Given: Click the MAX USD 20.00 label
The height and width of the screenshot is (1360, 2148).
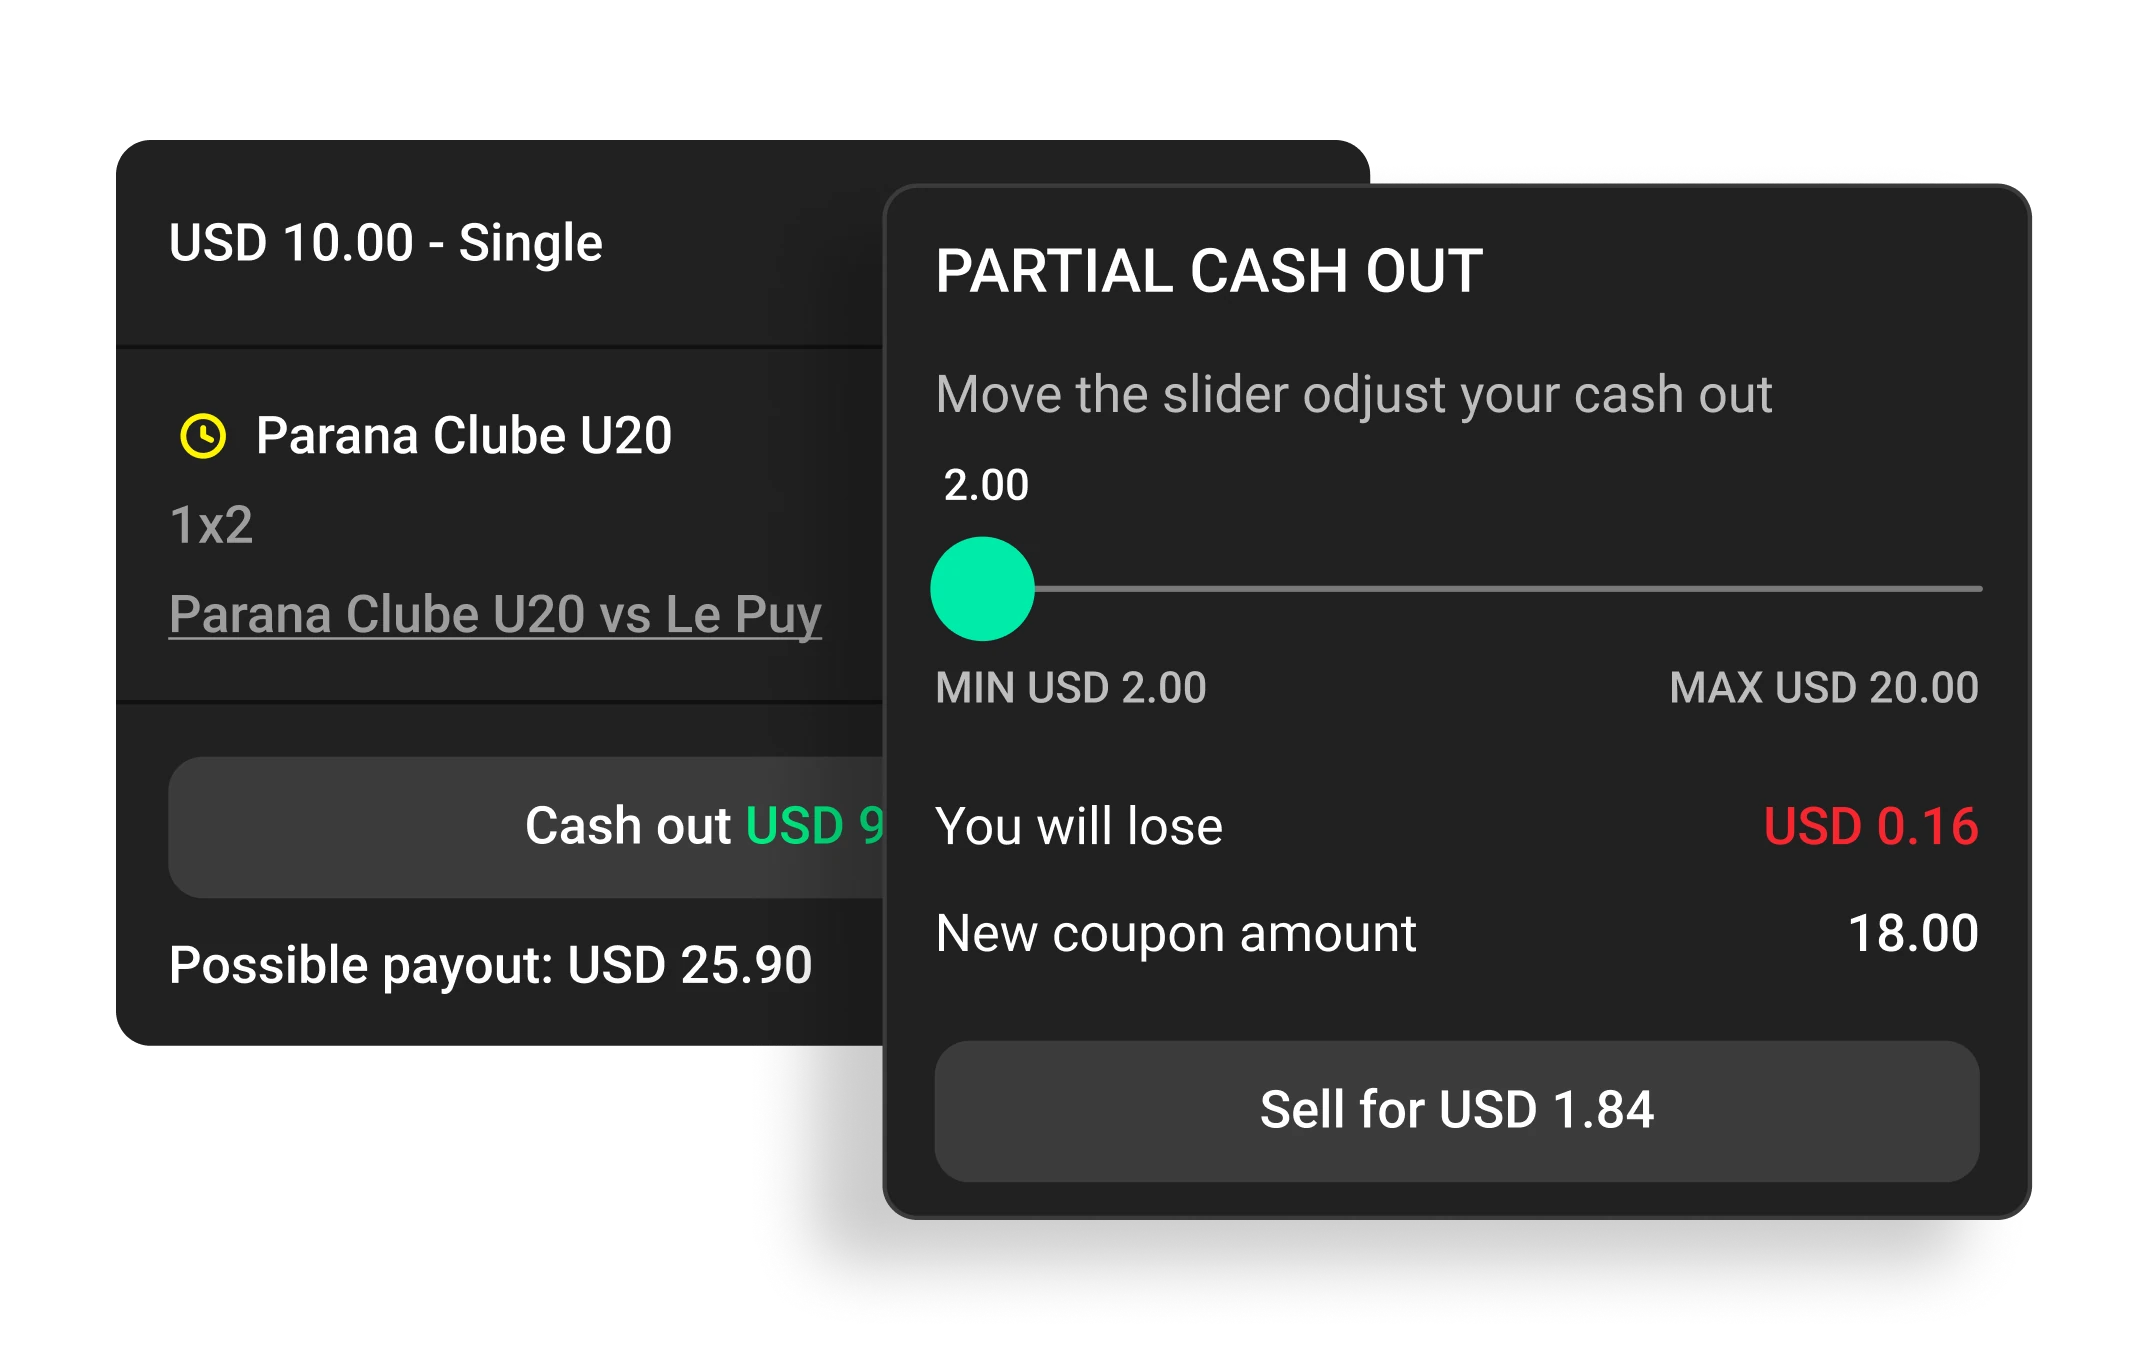Looking at the screenshot, I should coord(1823,688).
